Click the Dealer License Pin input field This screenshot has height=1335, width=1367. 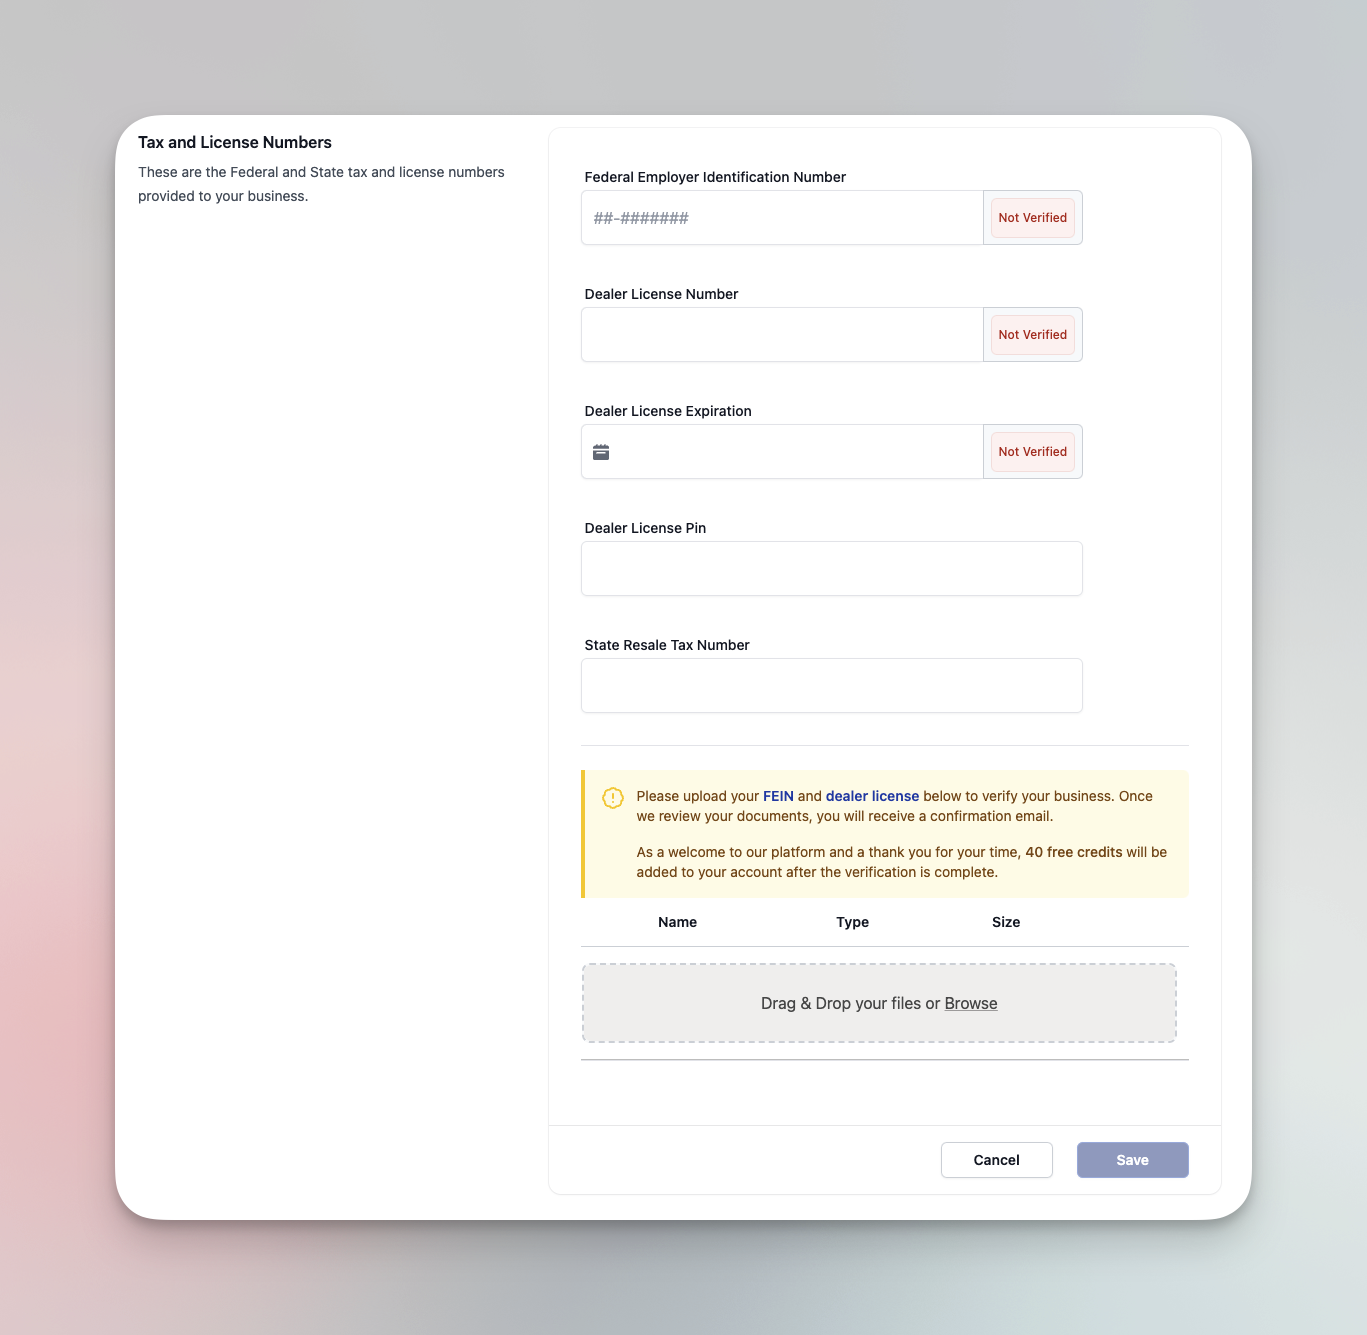(831, 568)
